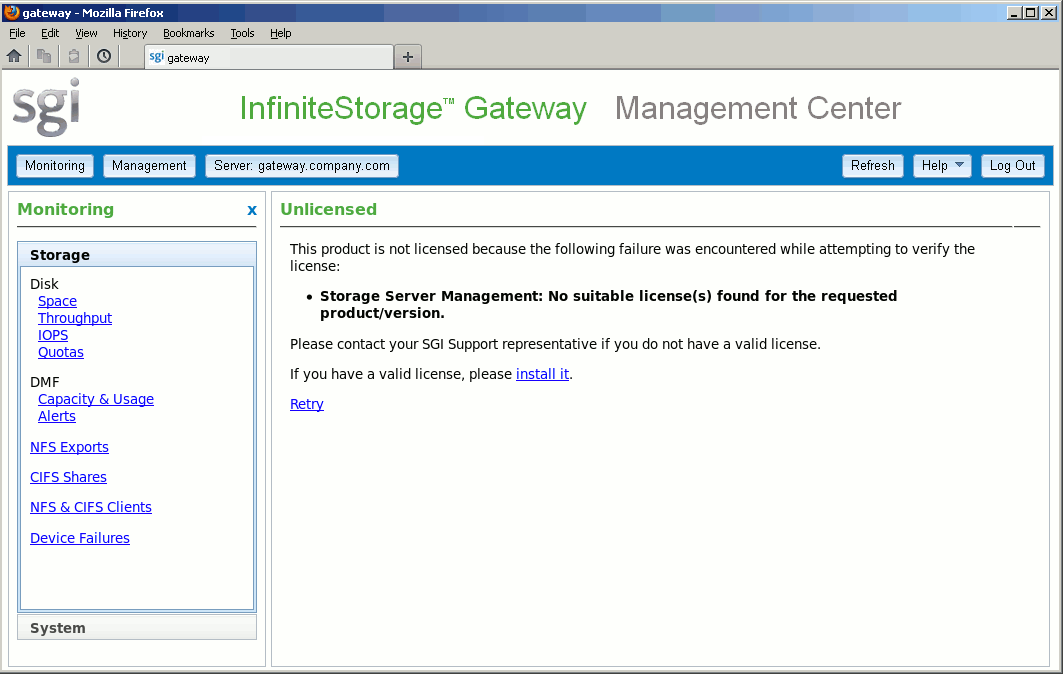
Task: Open the Firefox Help menu
Action: (x=281, y=33)
